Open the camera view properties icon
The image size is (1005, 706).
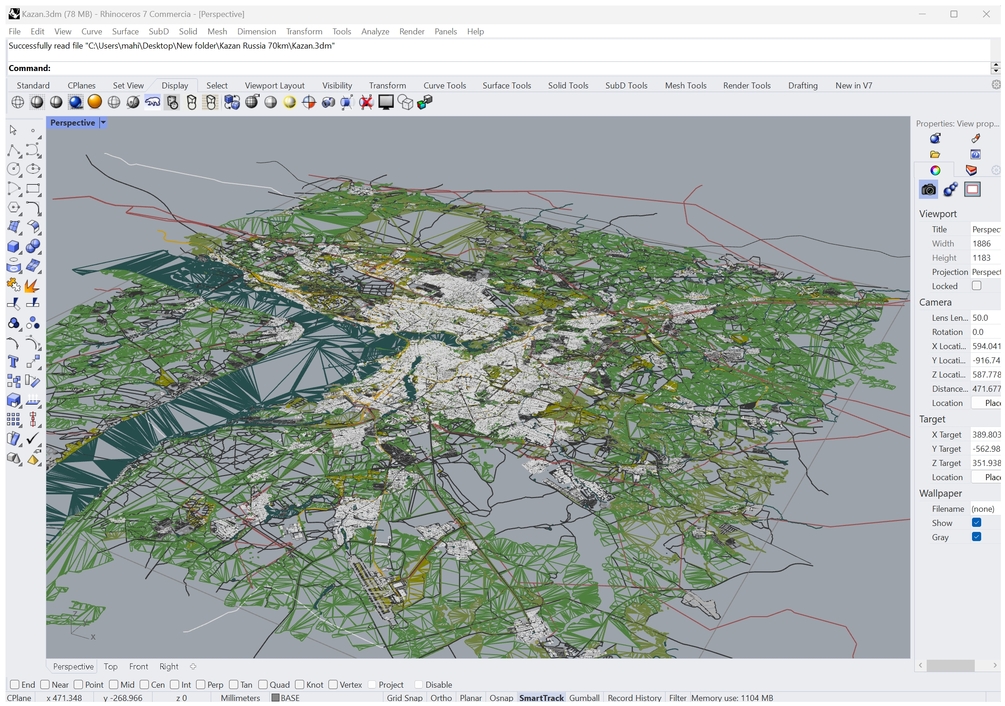click(928, 190)
